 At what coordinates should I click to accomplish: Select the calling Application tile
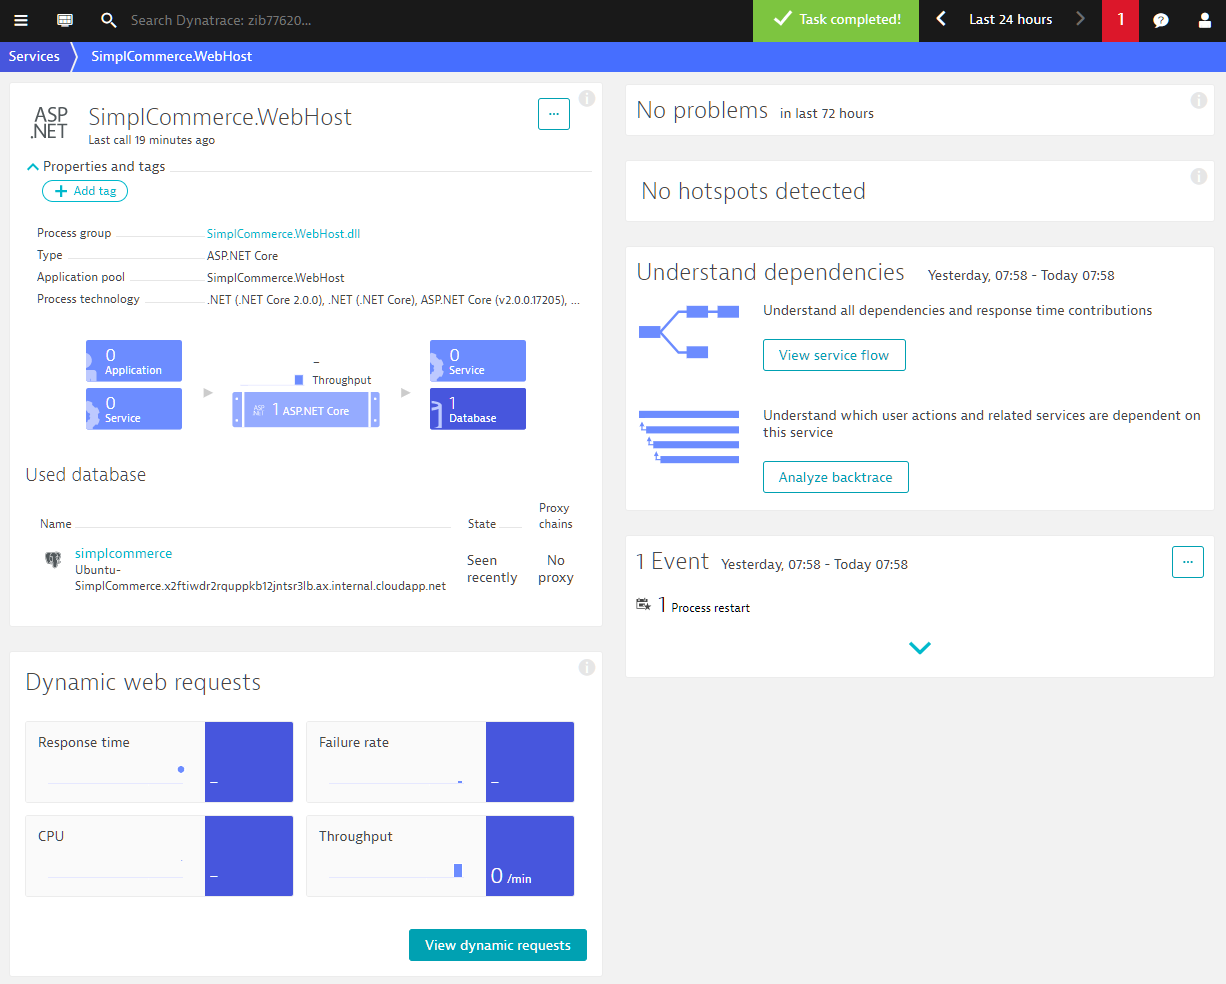(134, 361)
